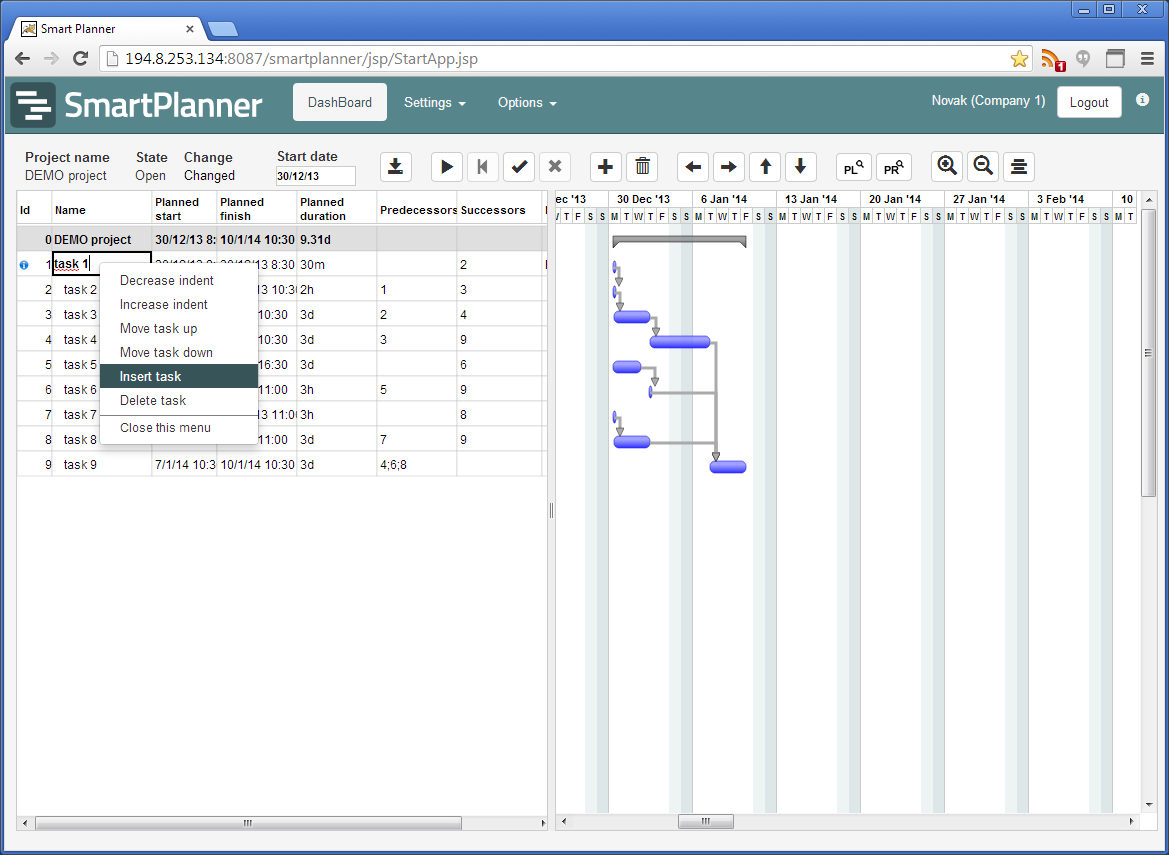Image resolution: width=1169 pixels, height=855 pixels.
Task: Choose Delete task menu entry
Action: click(179, 400)
